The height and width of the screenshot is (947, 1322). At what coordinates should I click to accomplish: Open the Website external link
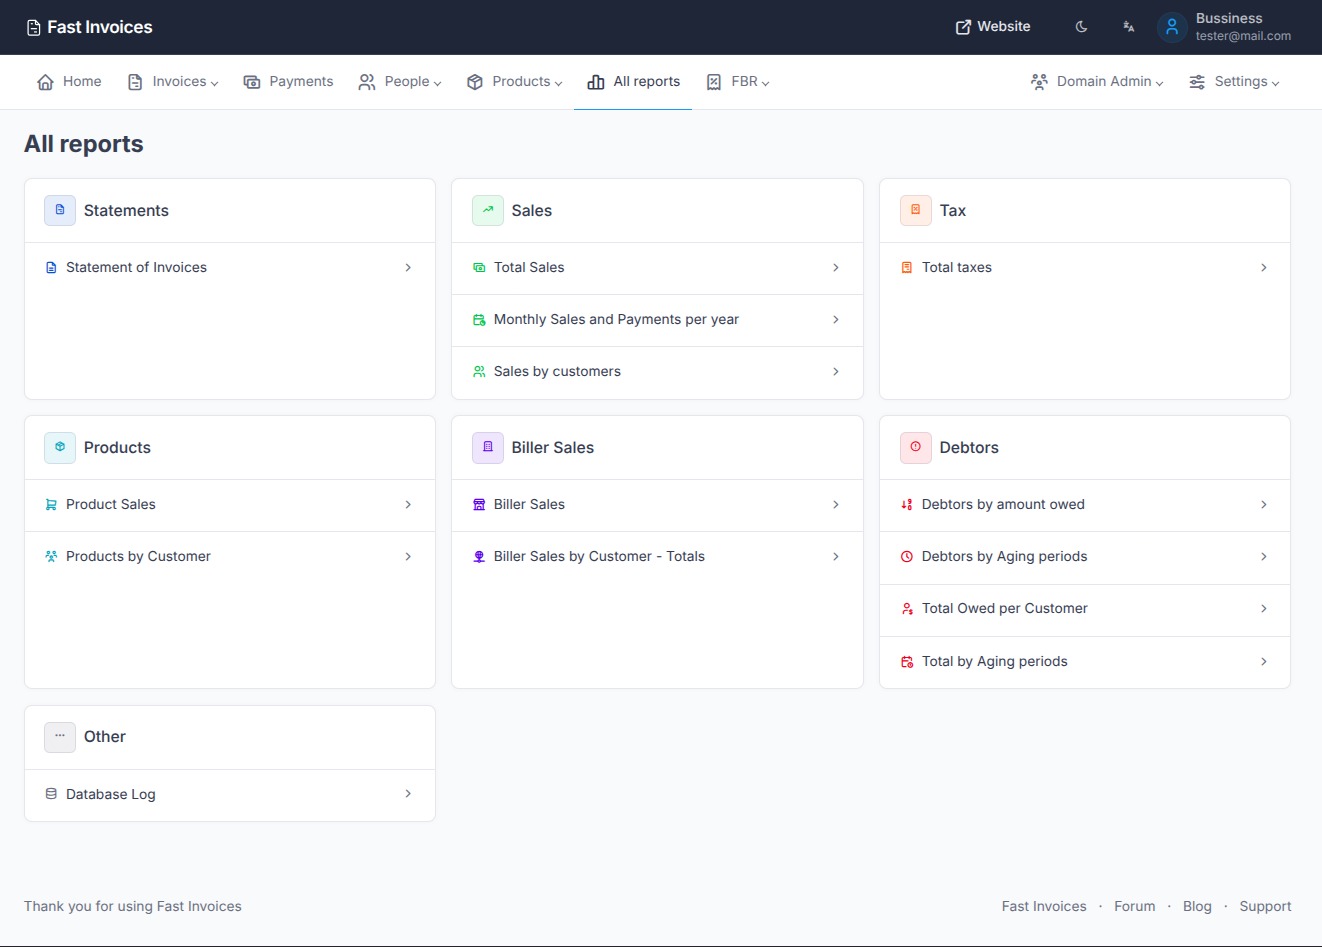(993, 27)
